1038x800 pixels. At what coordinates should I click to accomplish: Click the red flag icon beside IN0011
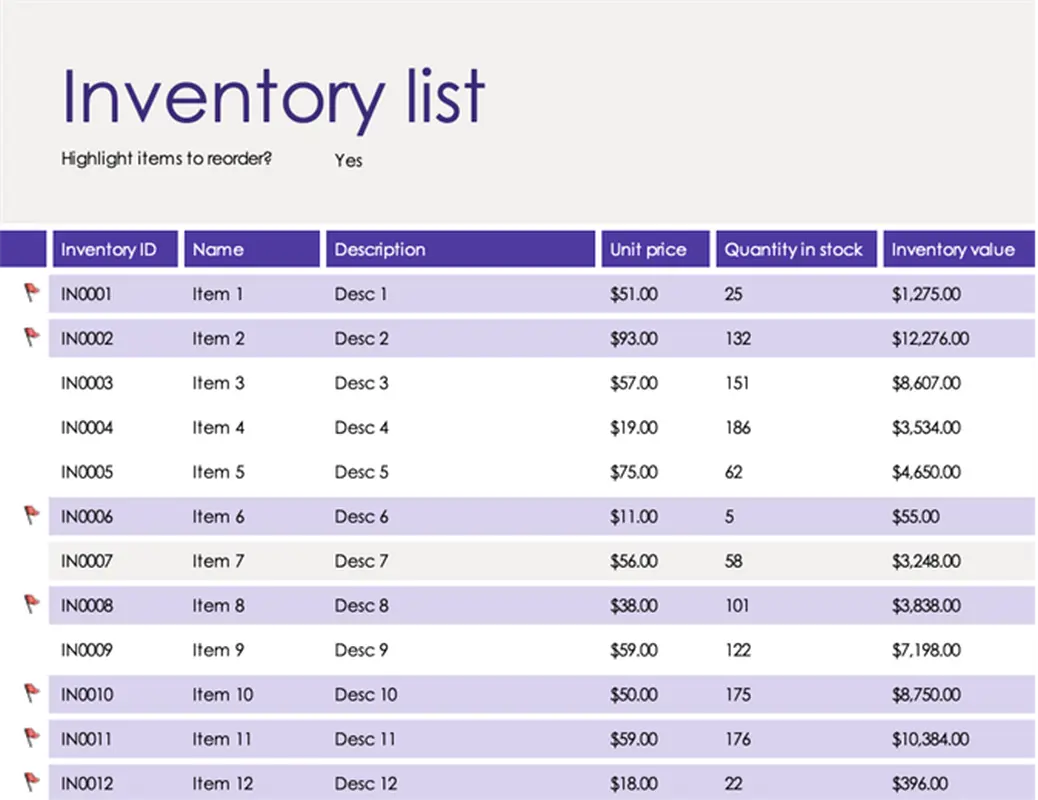click(31, 737)
